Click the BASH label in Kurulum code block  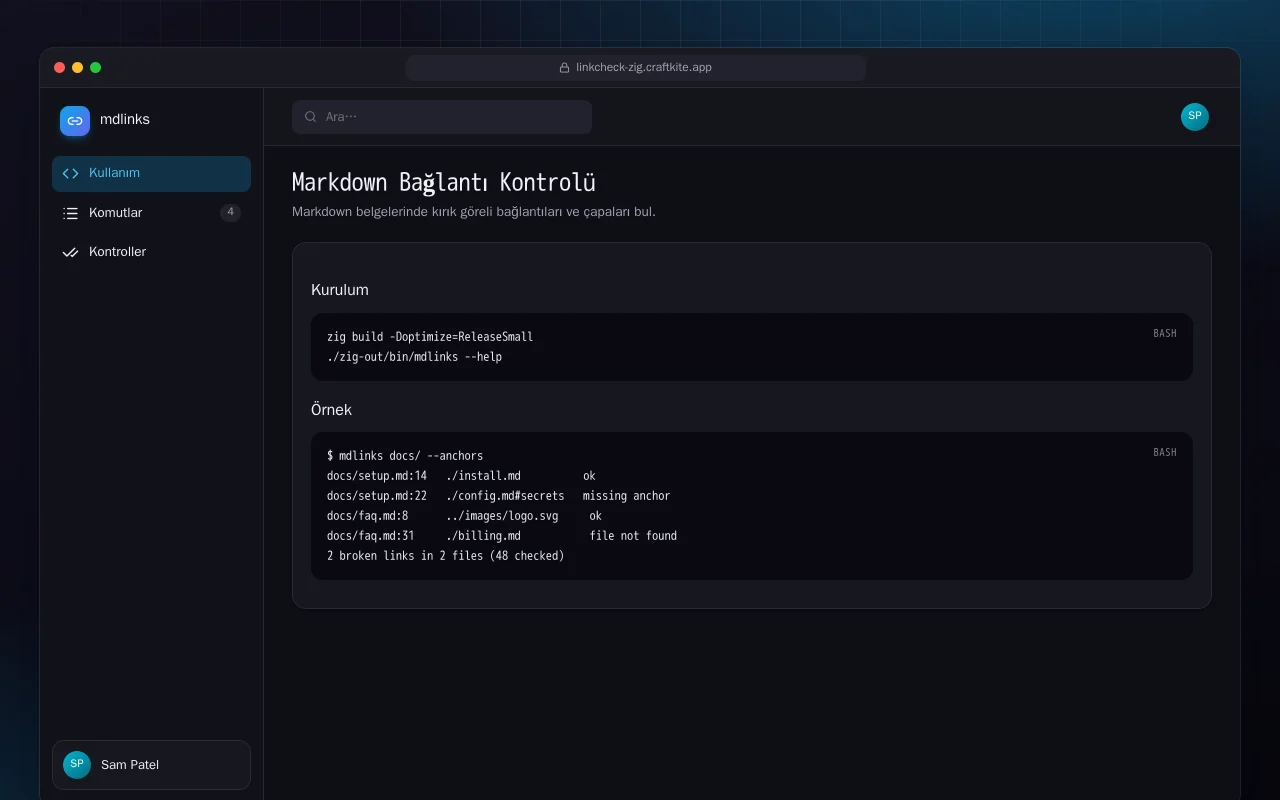point(1165,333)
